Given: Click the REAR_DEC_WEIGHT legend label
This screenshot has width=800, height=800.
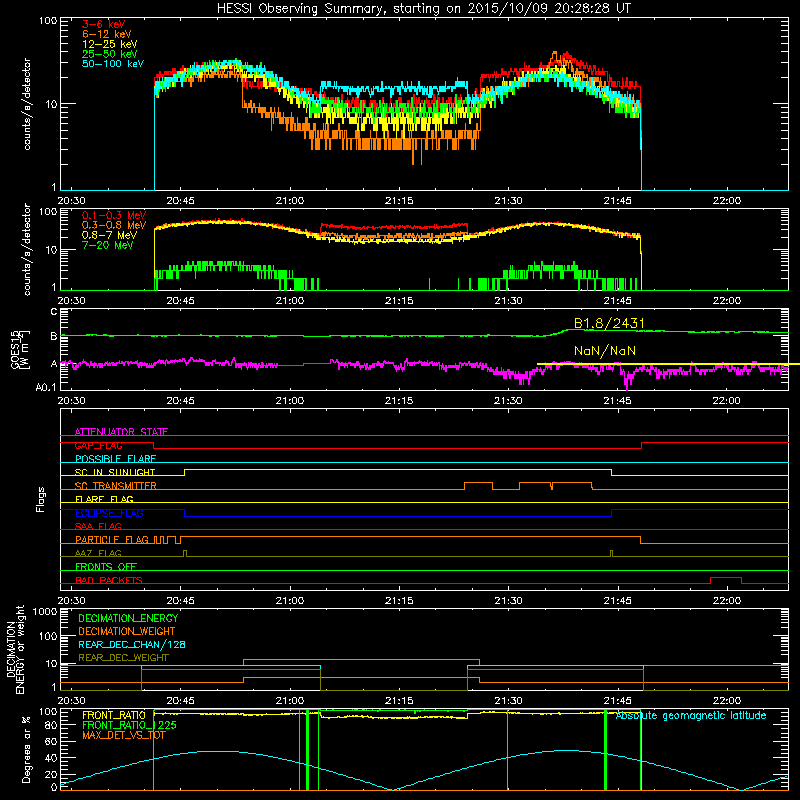Looking at the screenshot, I should (123, 658).
